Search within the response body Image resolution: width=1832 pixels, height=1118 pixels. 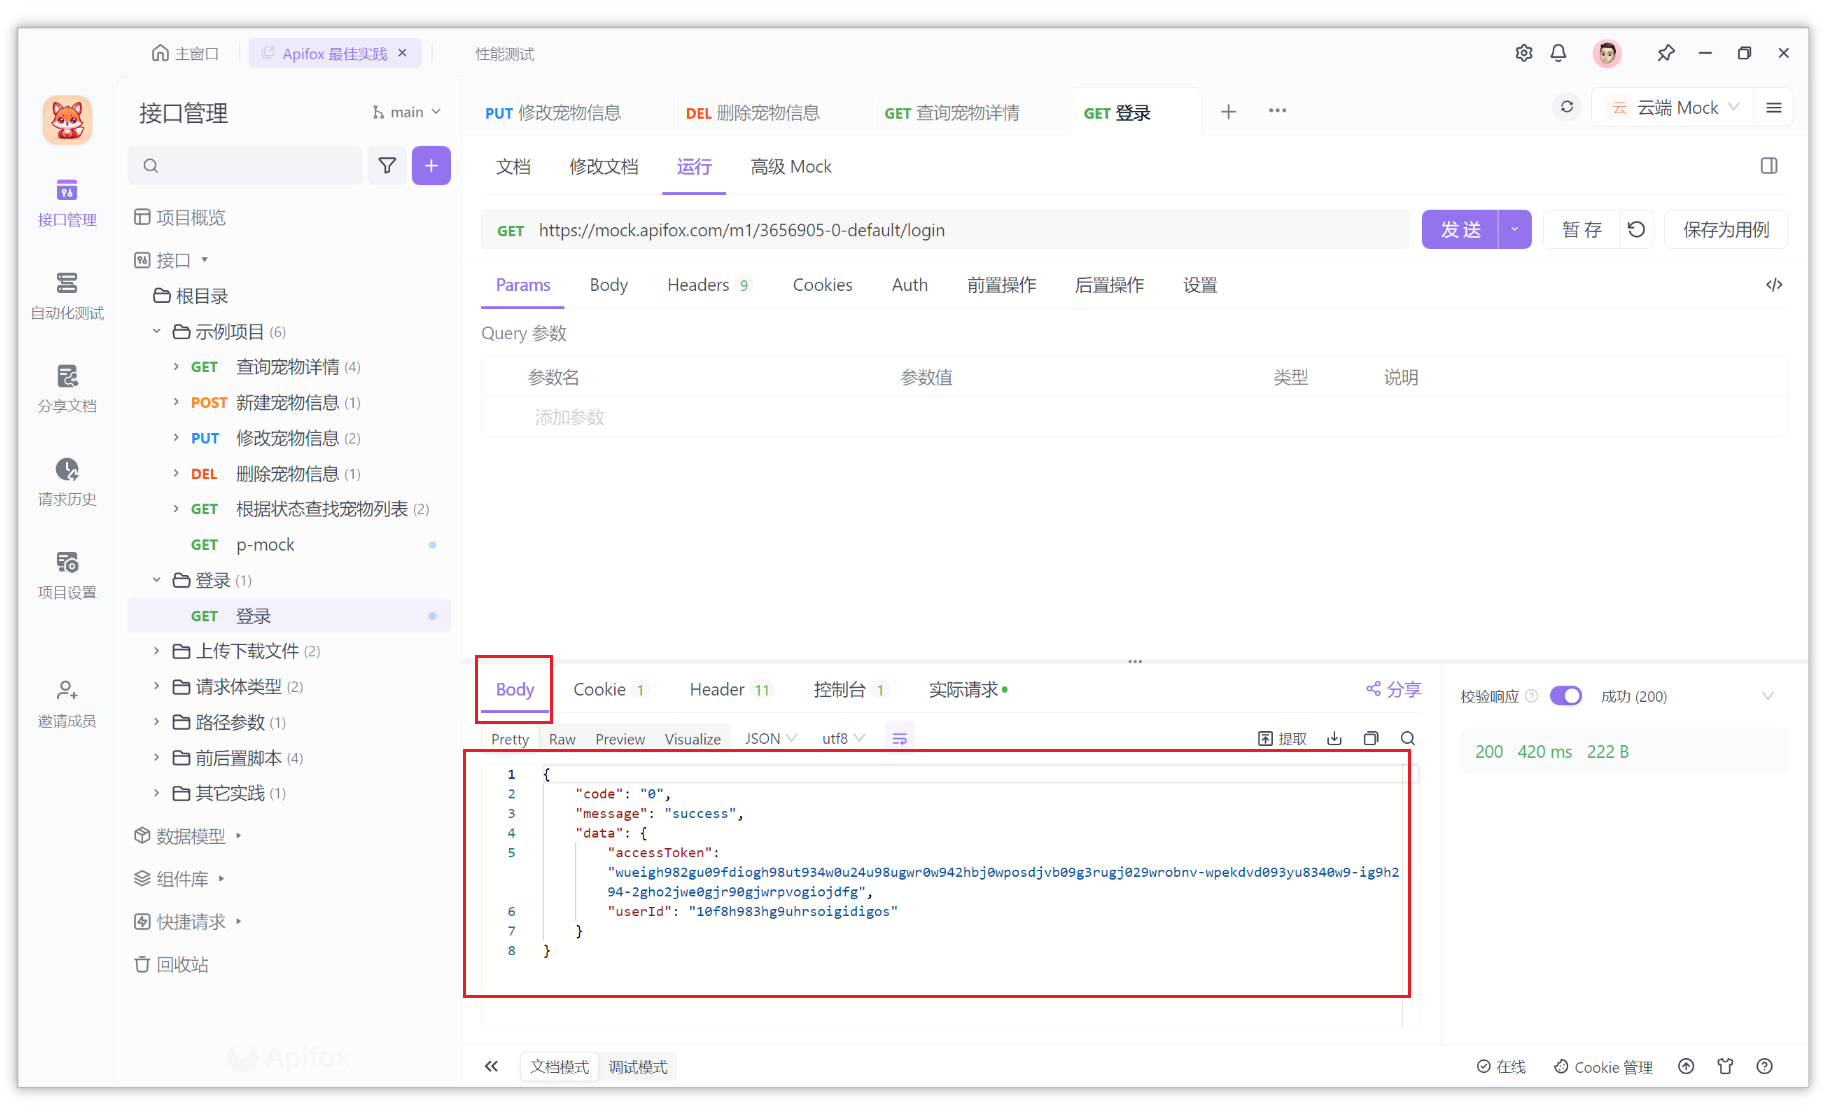pos(1408,738)
